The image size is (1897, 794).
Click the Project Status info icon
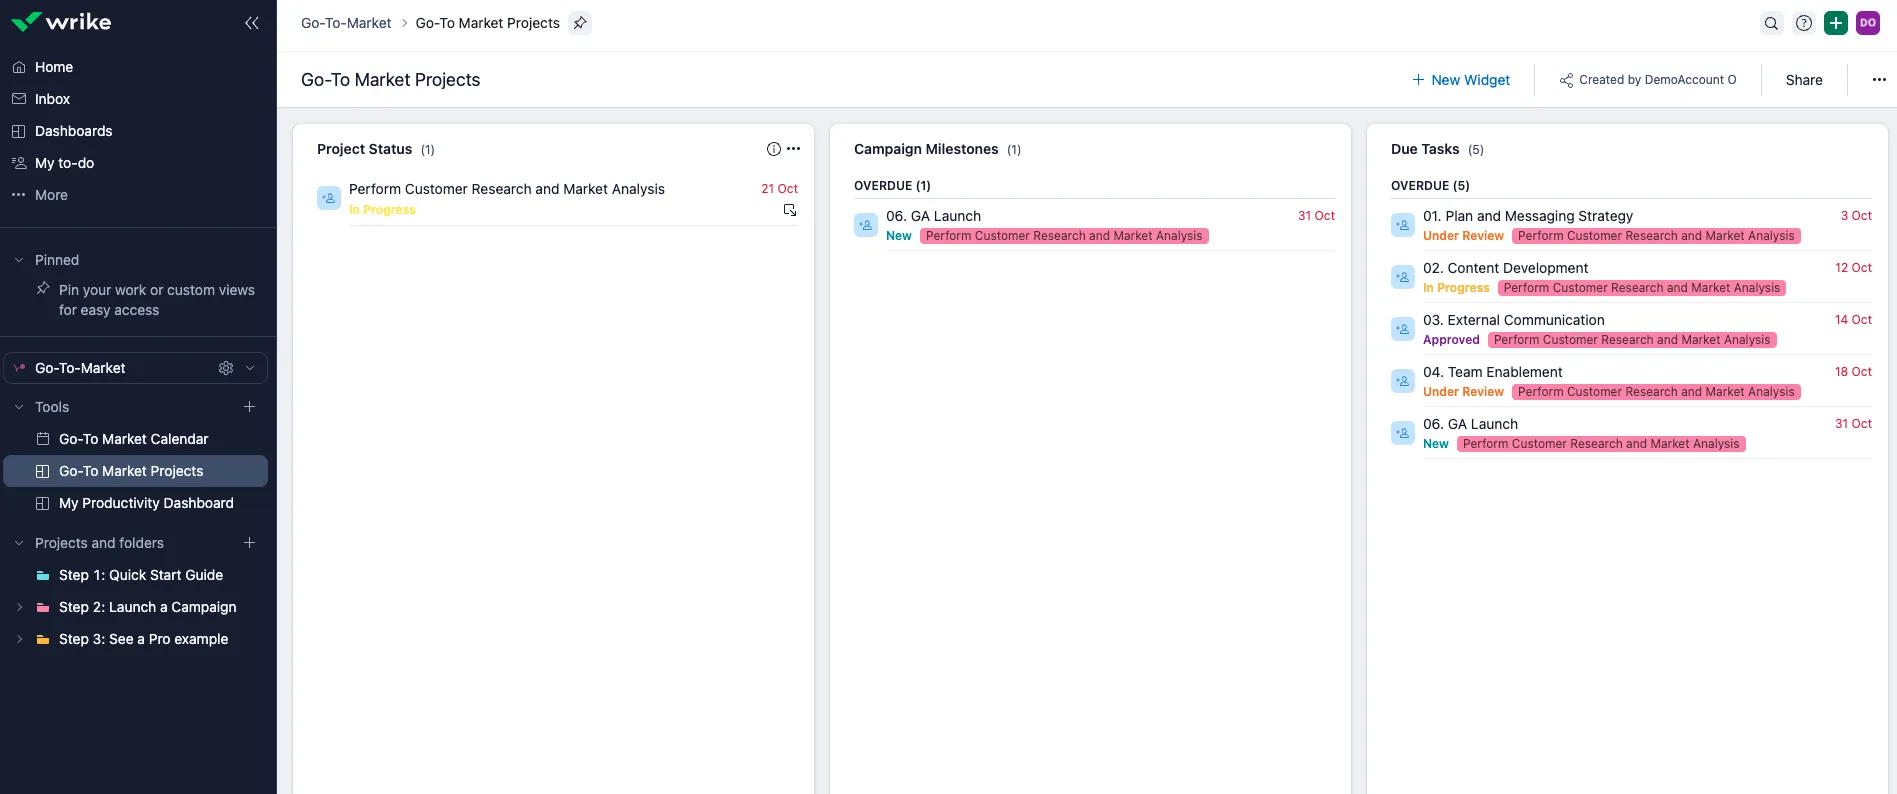coord(774,149)
